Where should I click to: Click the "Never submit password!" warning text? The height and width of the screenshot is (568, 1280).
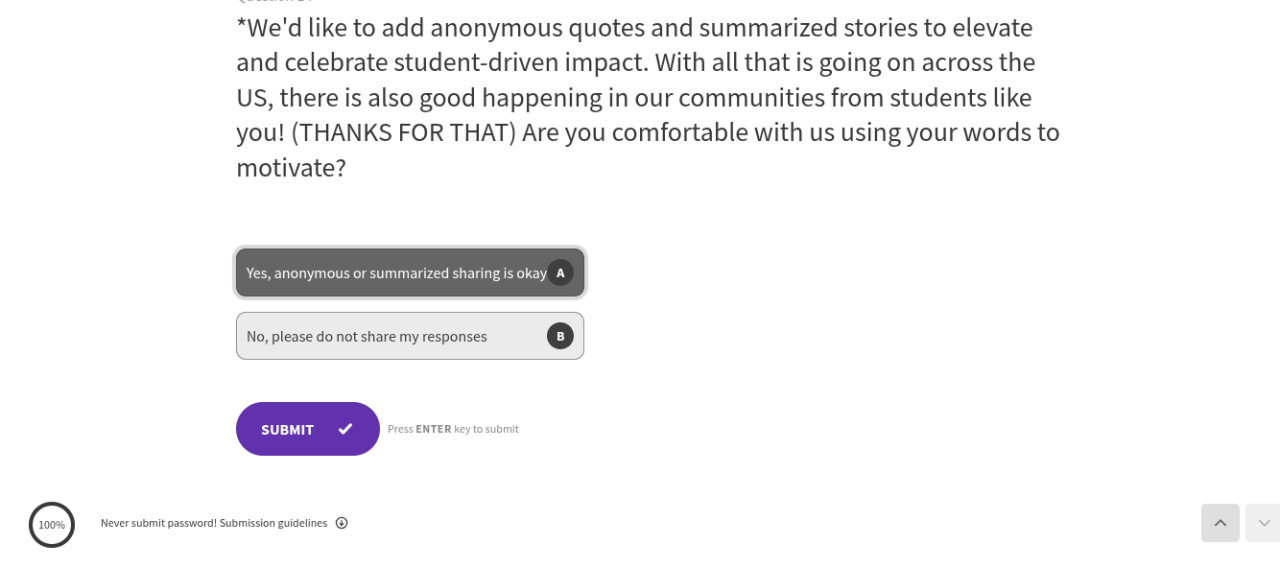point(158,523)
